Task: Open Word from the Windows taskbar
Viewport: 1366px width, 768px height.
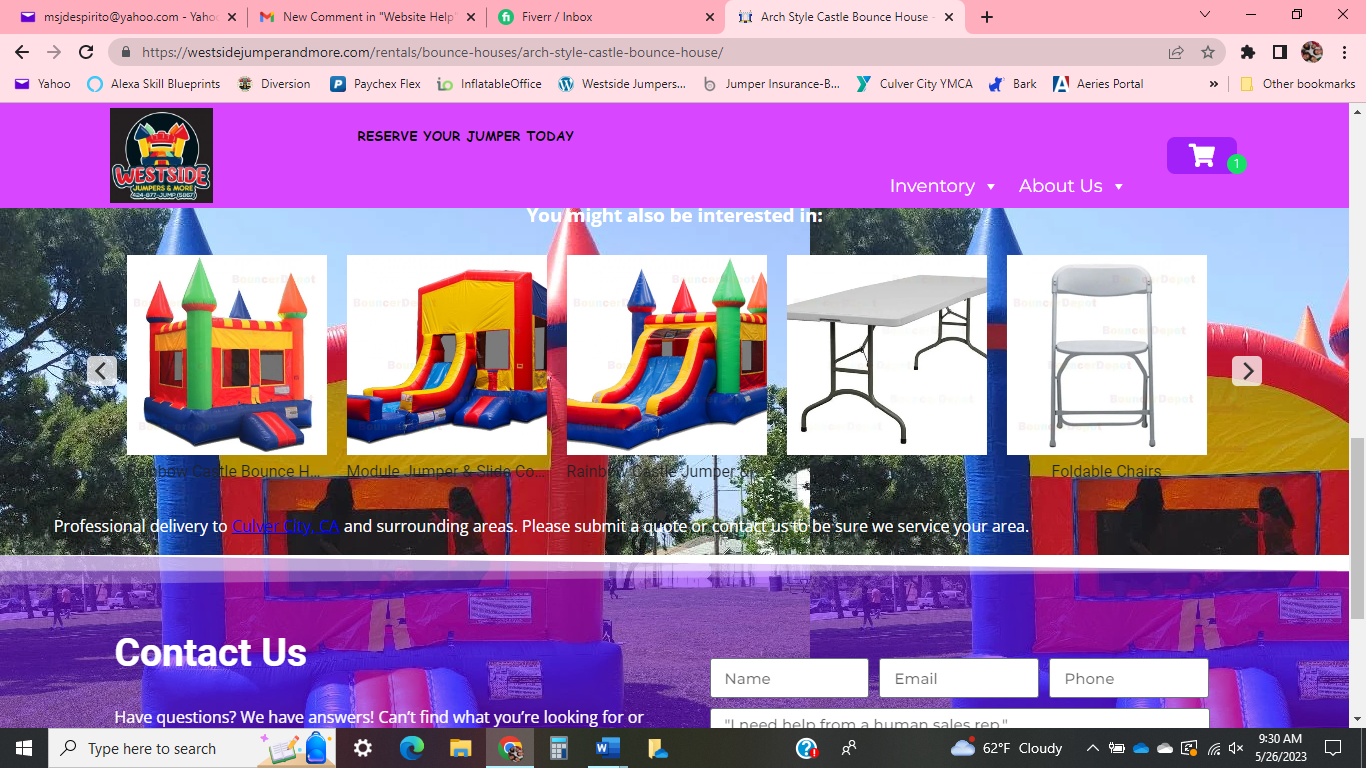Action: pyautogui.click(x=608, y=748)
